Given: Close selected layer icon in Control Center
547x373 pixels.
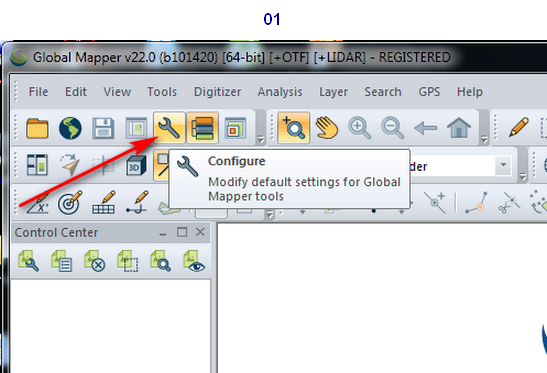Looking at the screenshot, I should [x=95, y=261].
